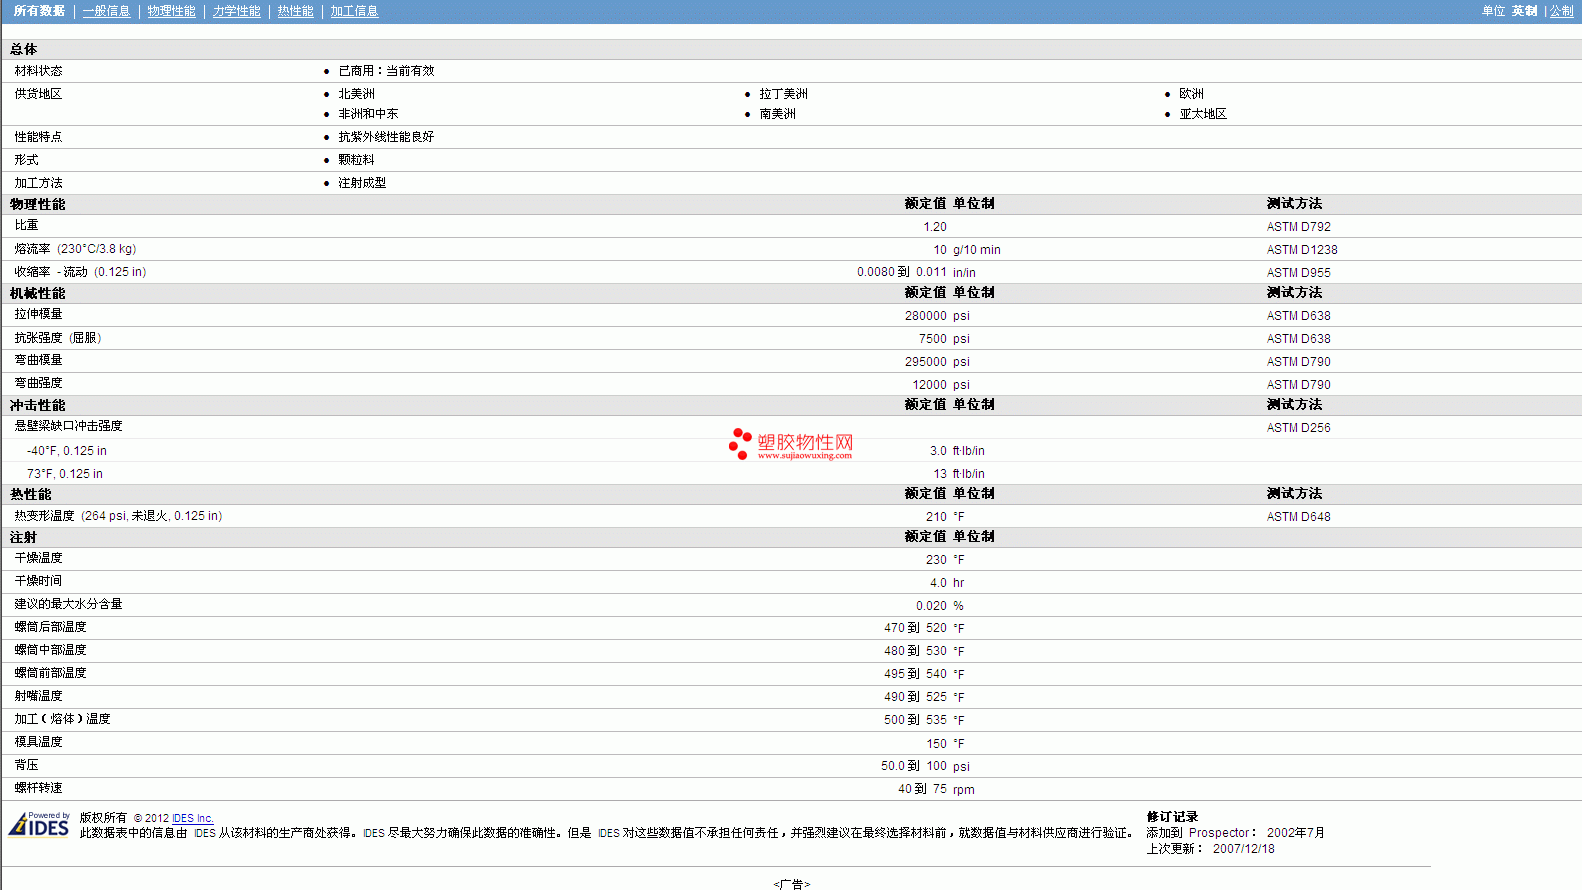Image resolution: width=1582 pixels, height=890 pixels.
Task: Open the ASTM D1238 test method link
Action: pyautogui.click(x=1301, y=250)
